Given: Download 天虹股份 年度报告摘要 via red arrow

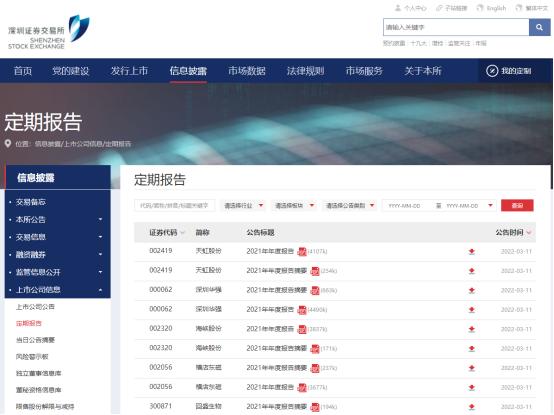Looking at the screenshot, I should [472, 271].
